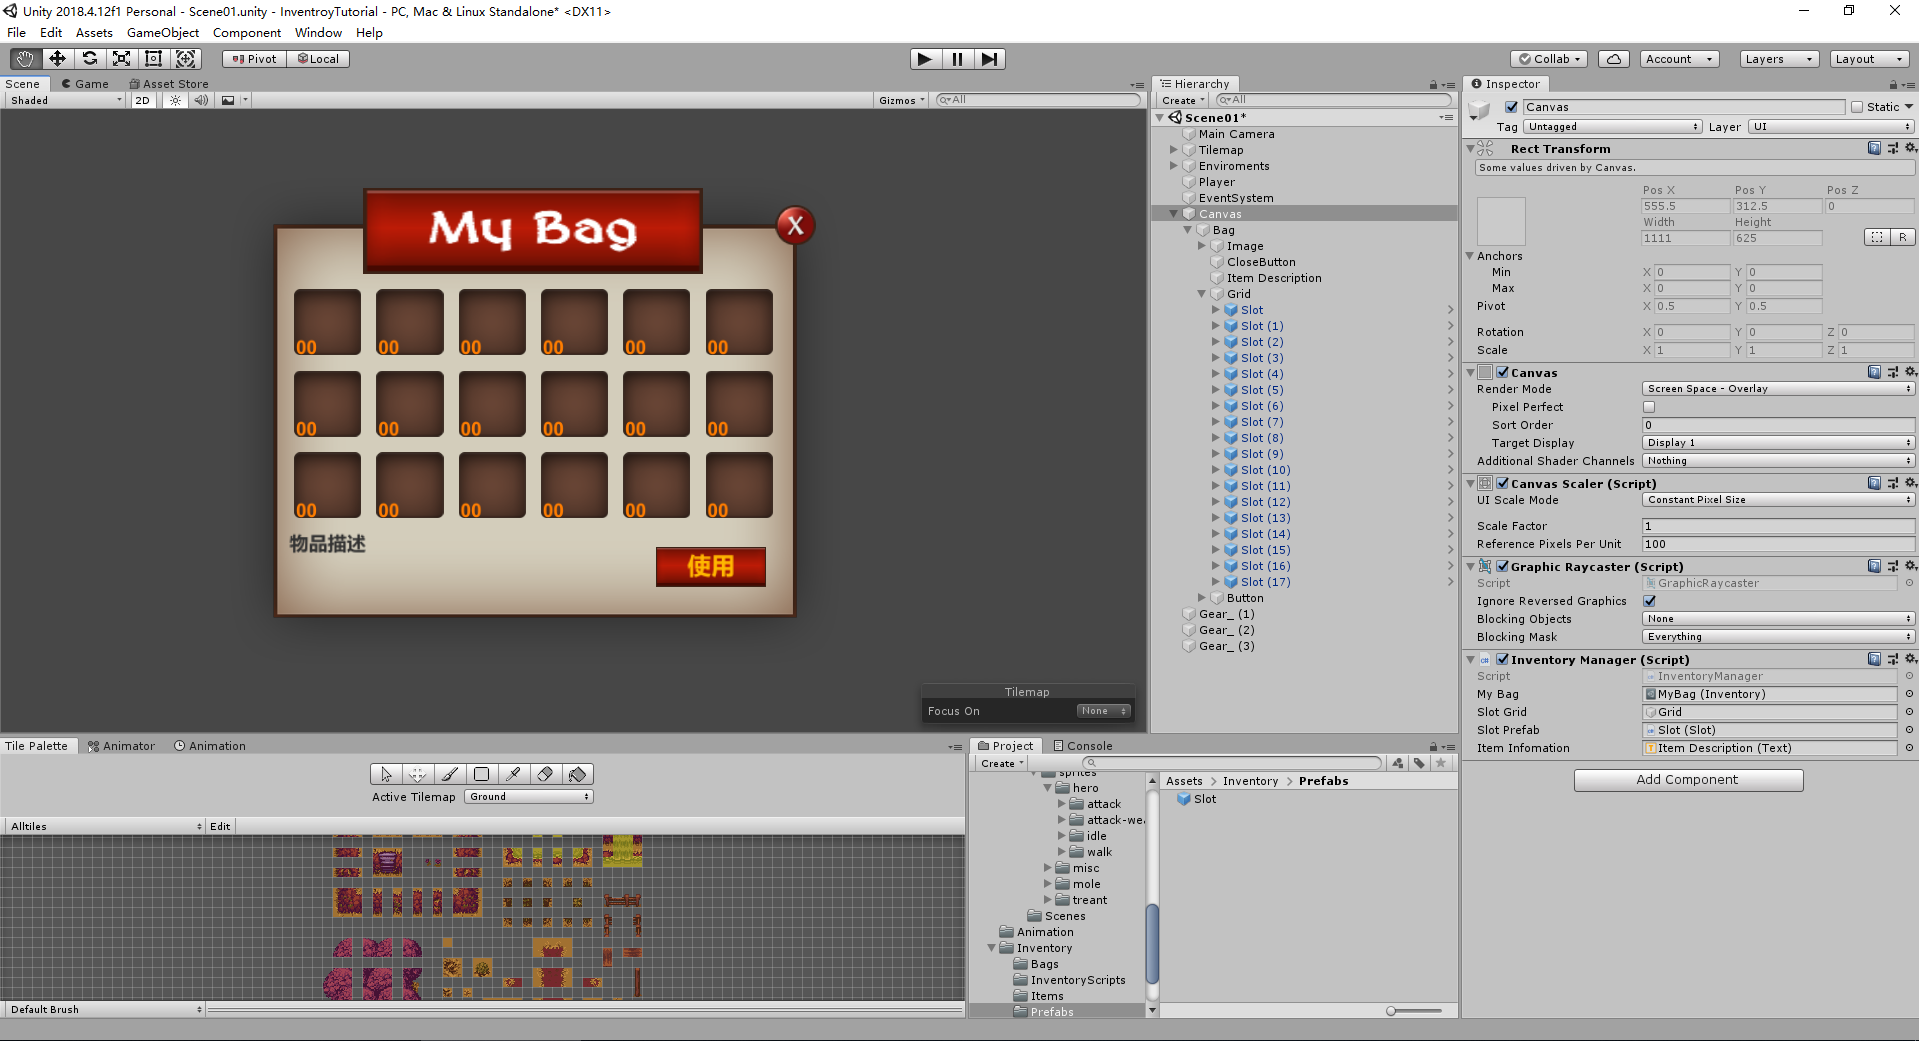Select the Fill Box tool in Tile Palette
The height and width of the screenshot is (1041, 1919).
click(481, 773)
